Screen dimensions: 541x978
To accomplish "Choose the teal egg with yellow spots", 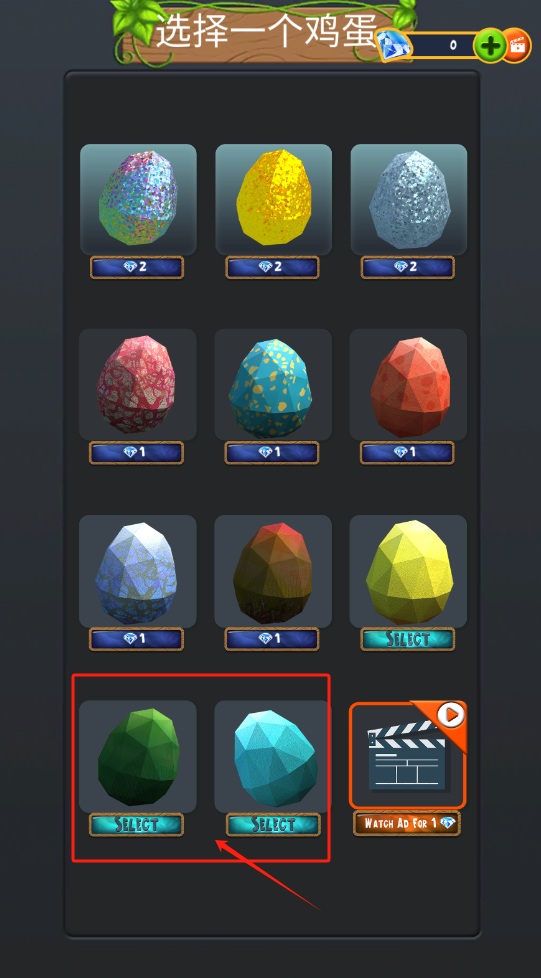I will [273, 384].
